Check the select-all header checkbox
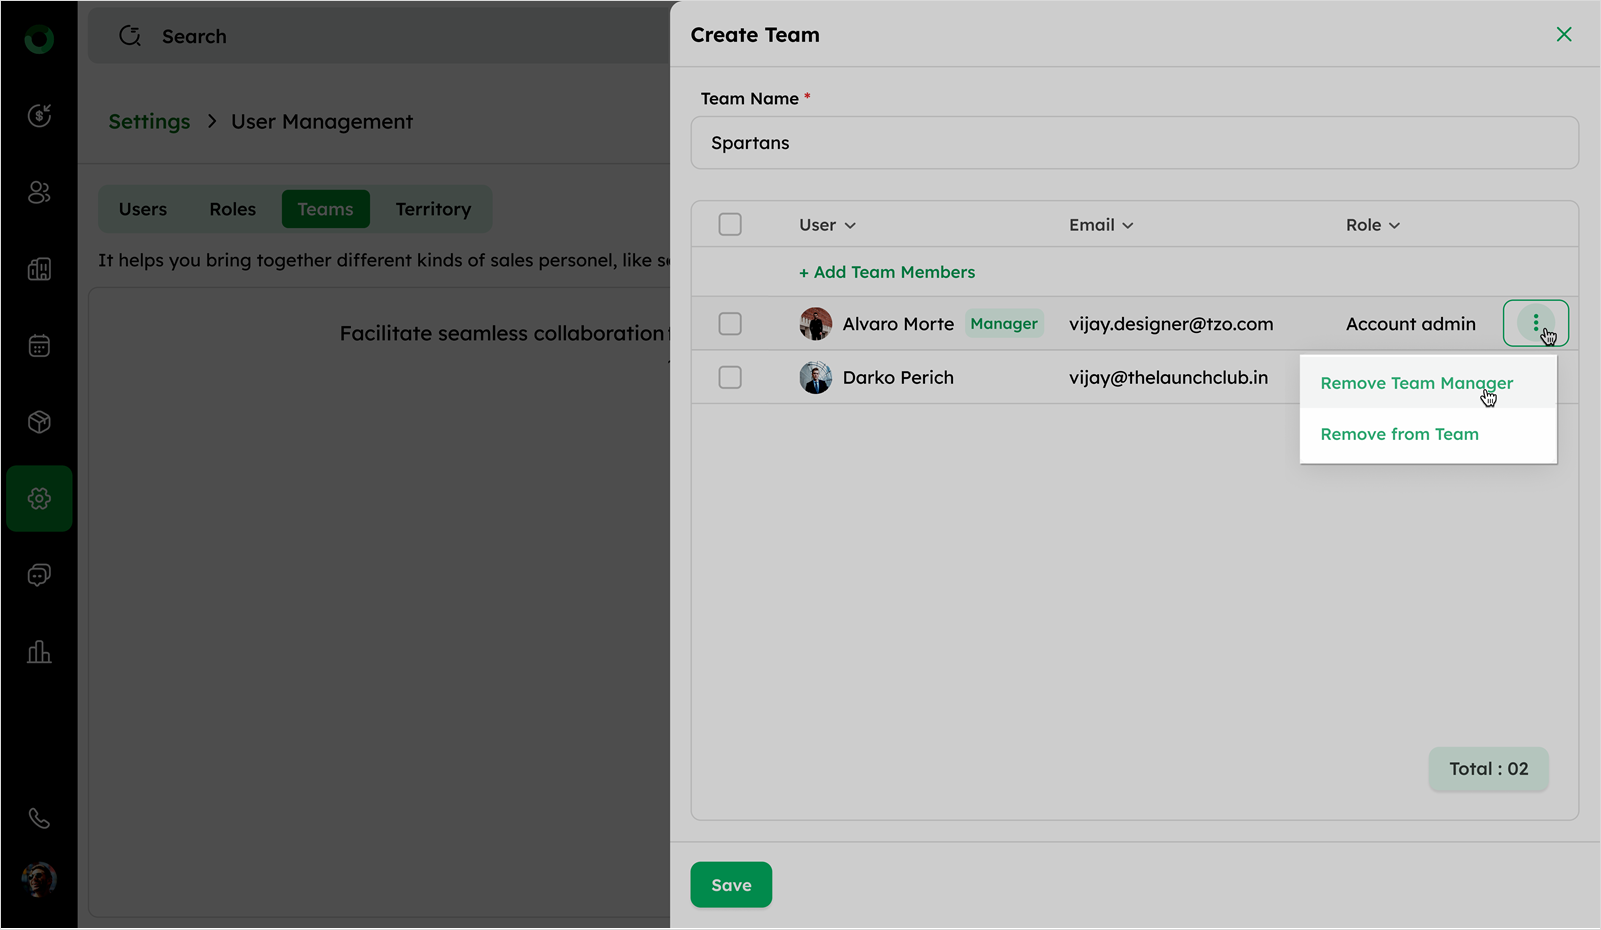 click(730, 224)
